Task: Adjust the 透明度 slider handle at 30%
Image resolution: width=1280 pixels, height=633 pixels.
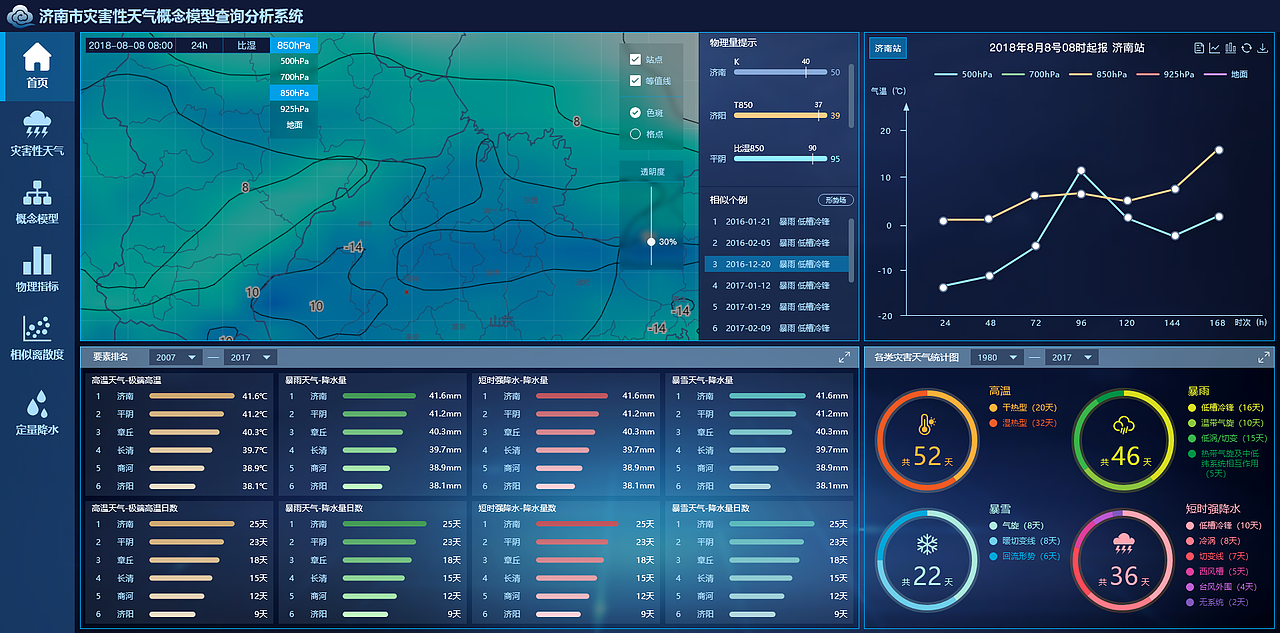Action: [x=651, y=241]
